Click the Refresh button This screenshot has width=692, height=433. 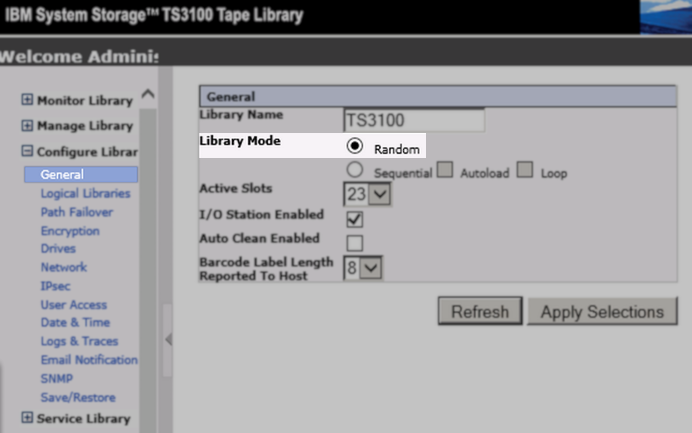point(480,311)
